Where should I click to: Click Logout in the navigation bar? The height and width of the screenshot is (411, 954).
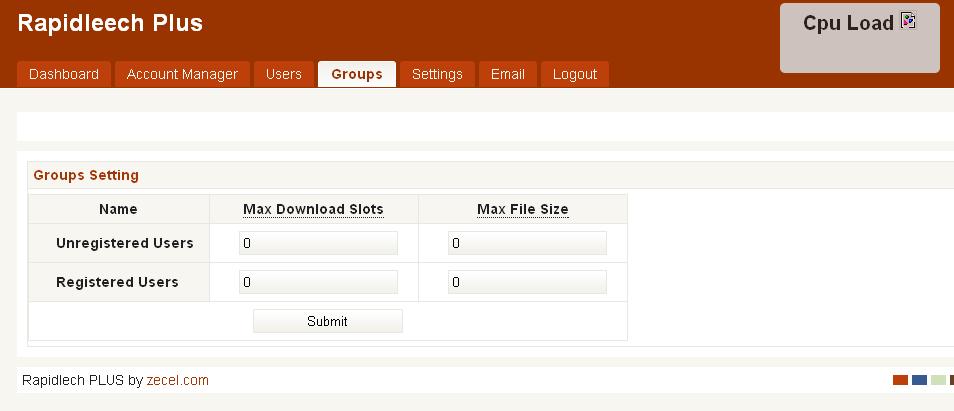[574, 74]
